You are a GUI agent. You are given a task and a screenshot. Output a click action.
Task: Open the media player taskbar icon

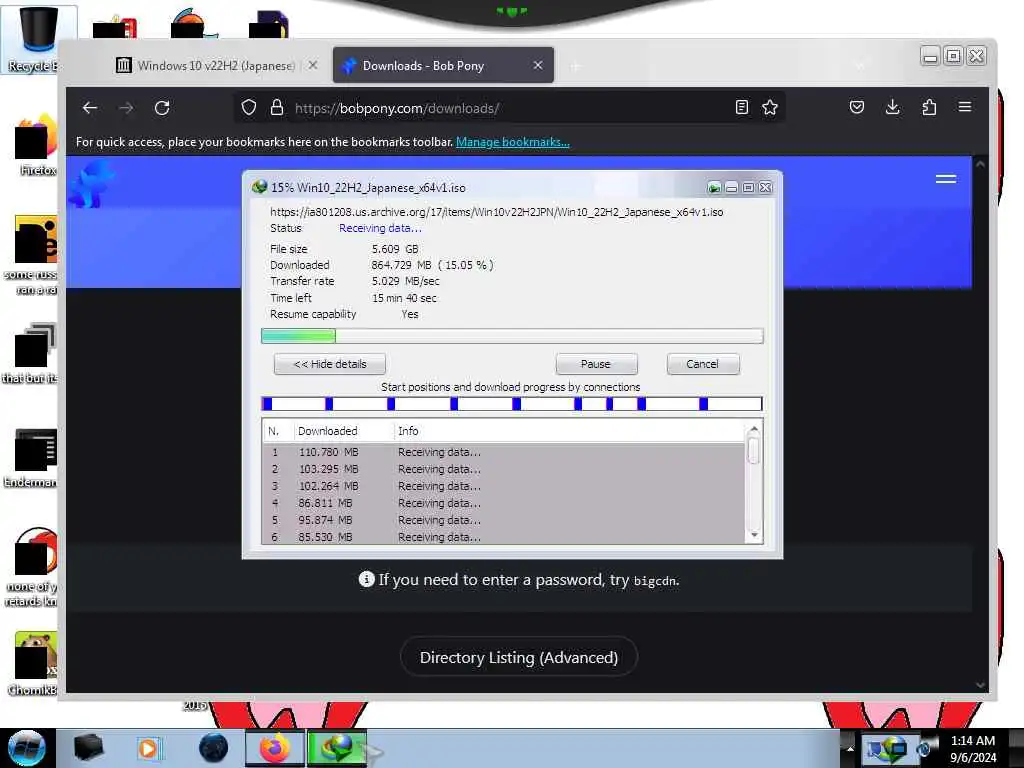coord(149,748)
